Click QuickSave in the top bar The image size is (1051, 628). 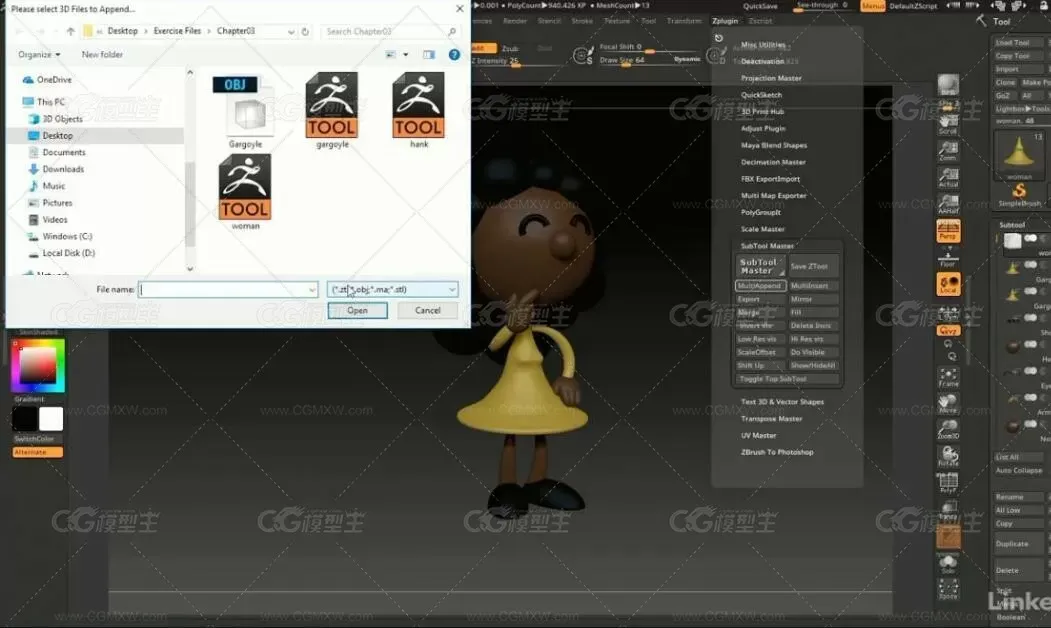pos(760,6)
